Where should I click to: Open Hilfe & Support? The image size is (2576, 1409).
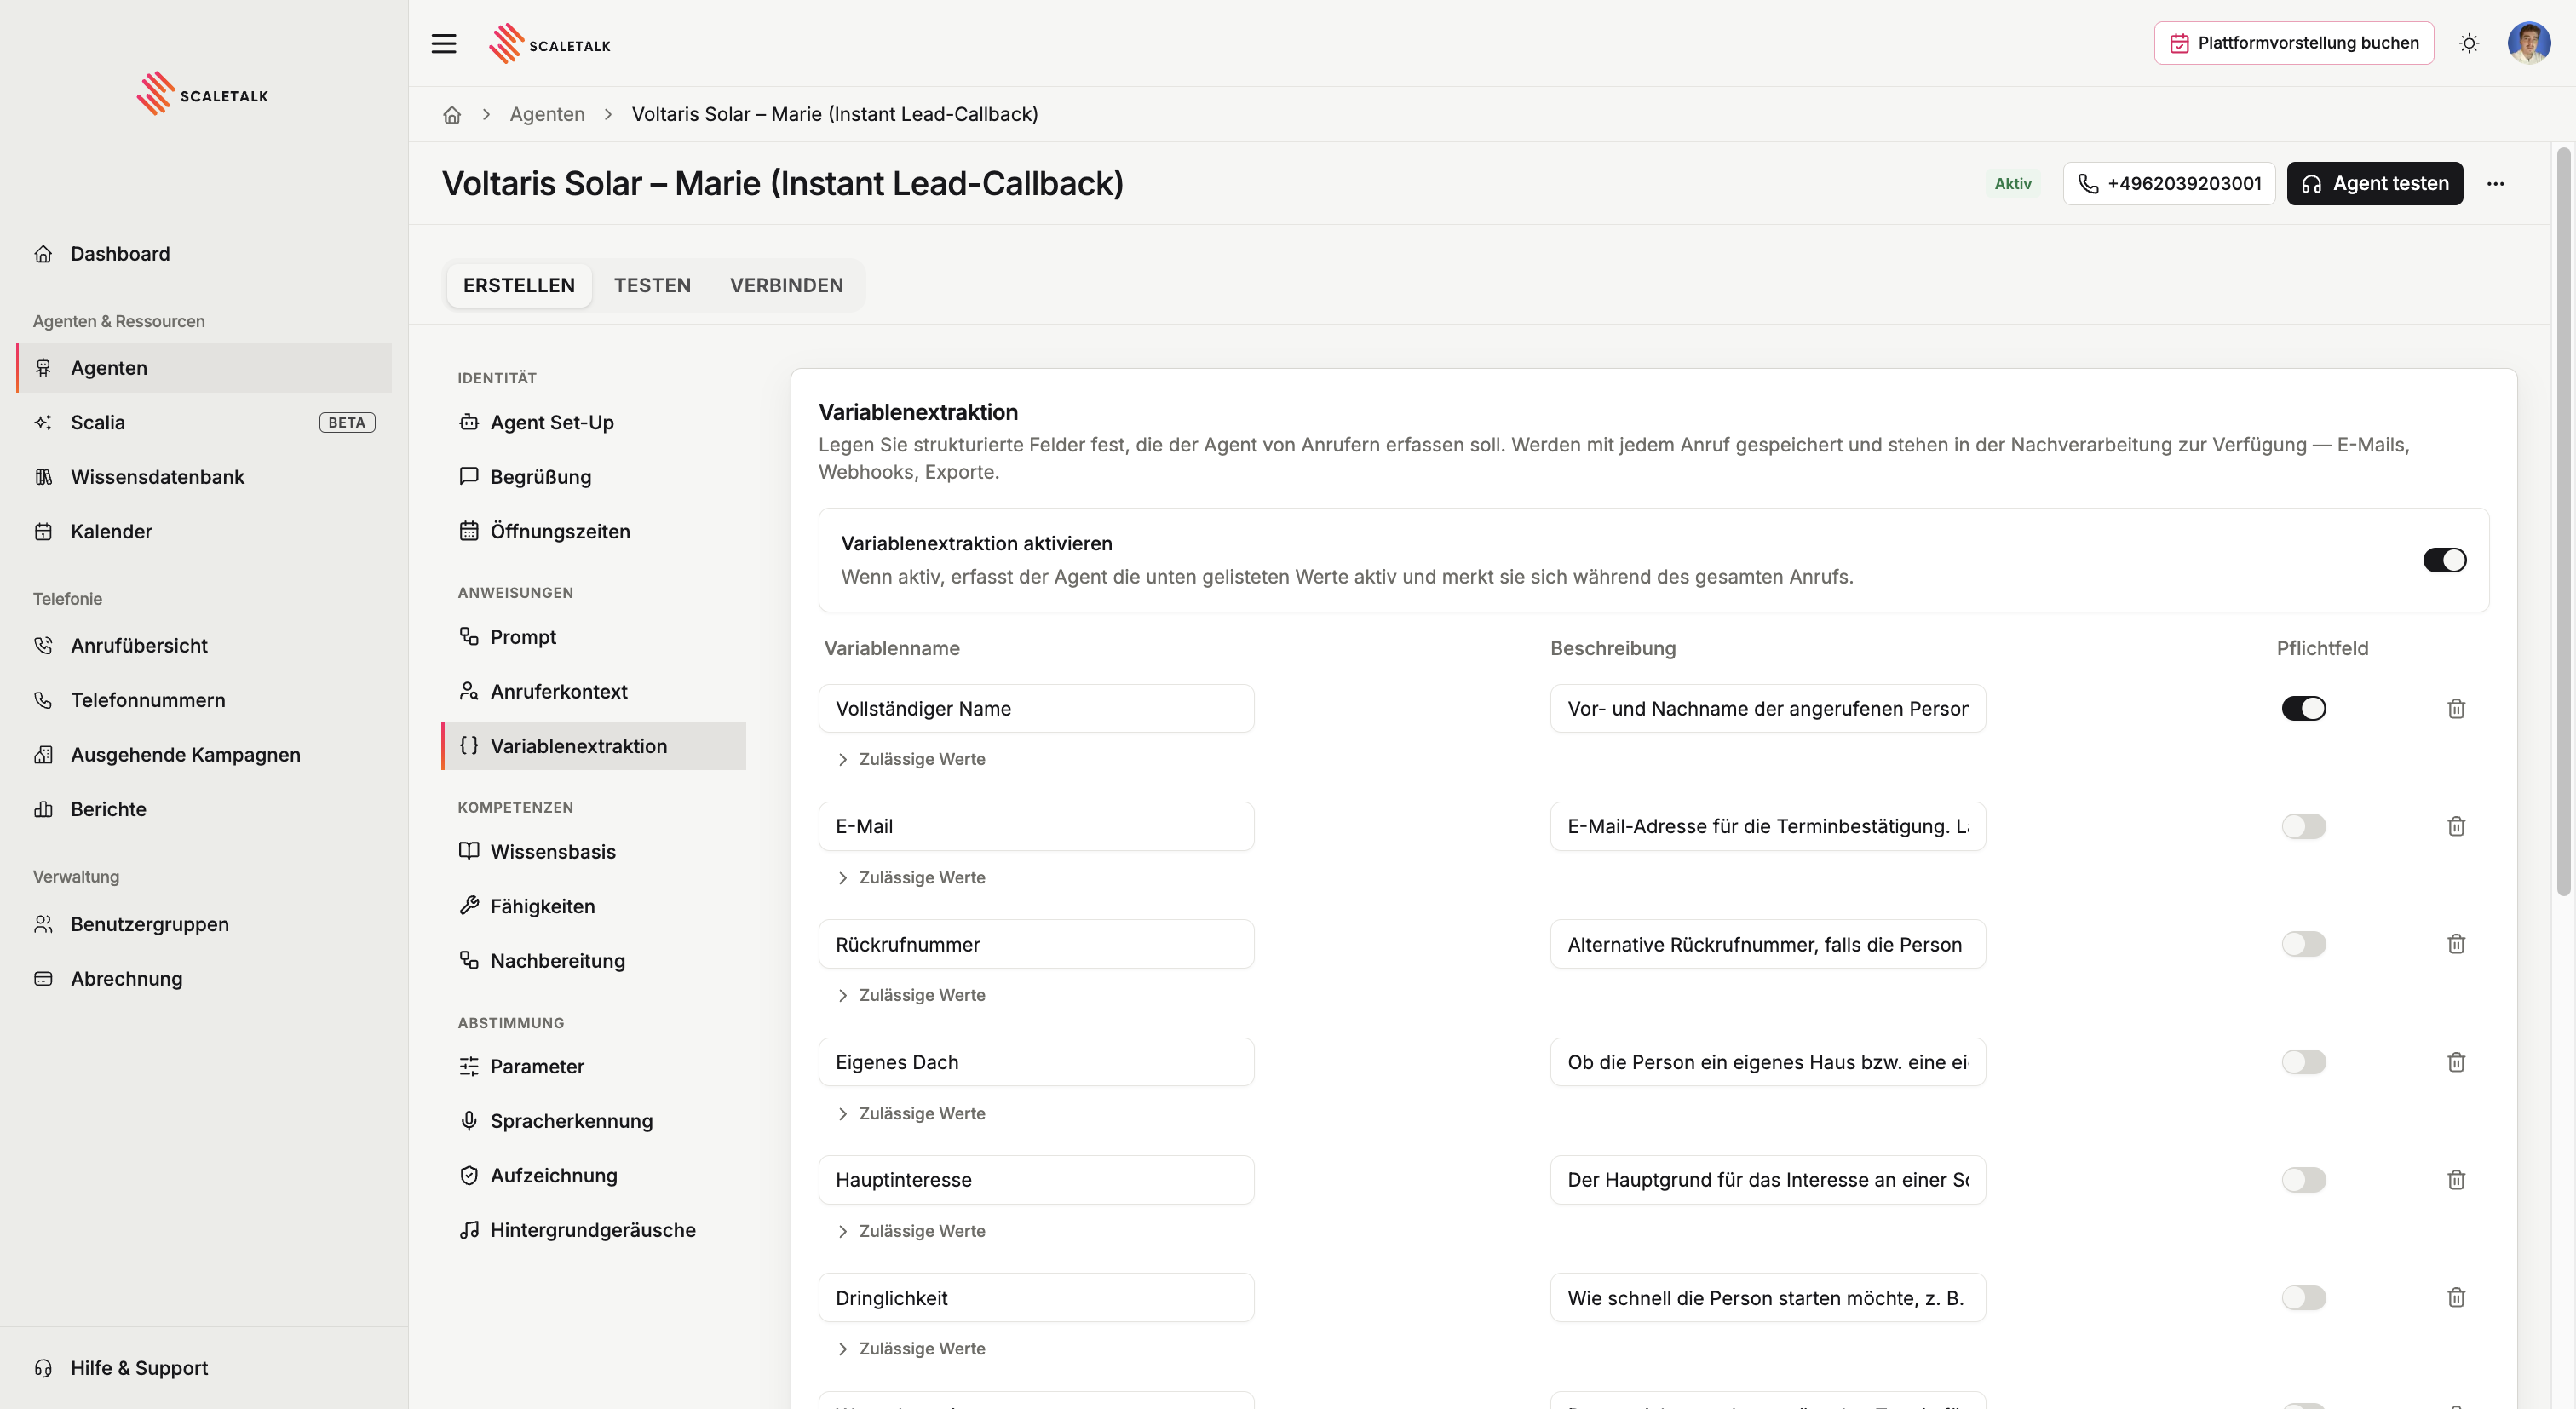(x=204, y=1368)
